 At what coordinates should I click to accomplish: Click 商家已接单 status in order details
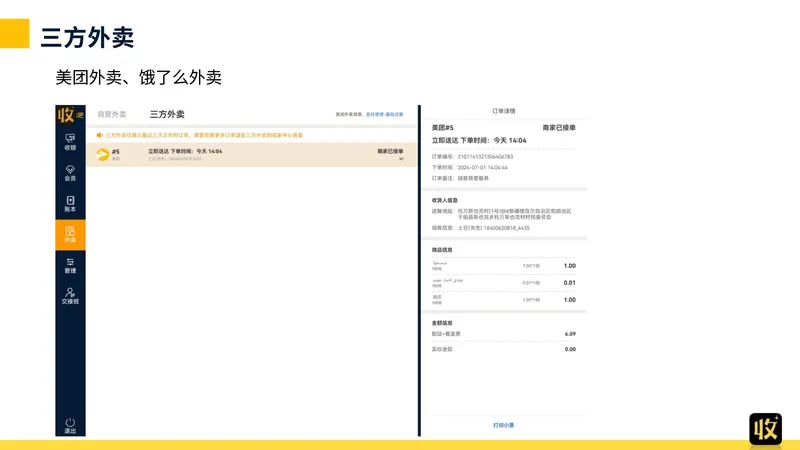[x=559, y=128]
